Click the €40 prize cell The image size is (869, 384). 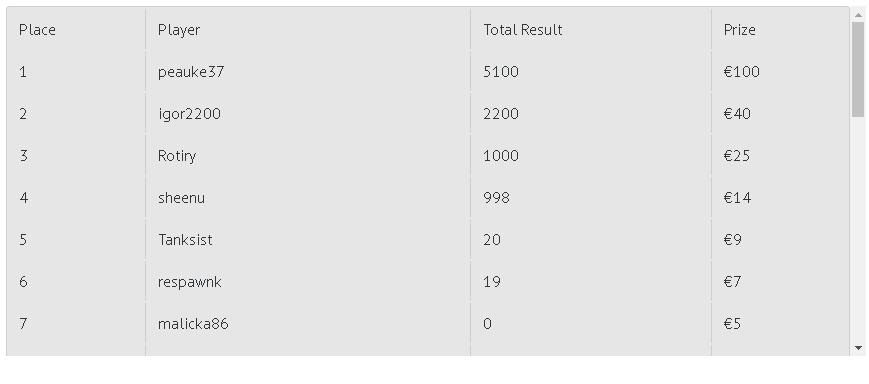pos(737,114)
